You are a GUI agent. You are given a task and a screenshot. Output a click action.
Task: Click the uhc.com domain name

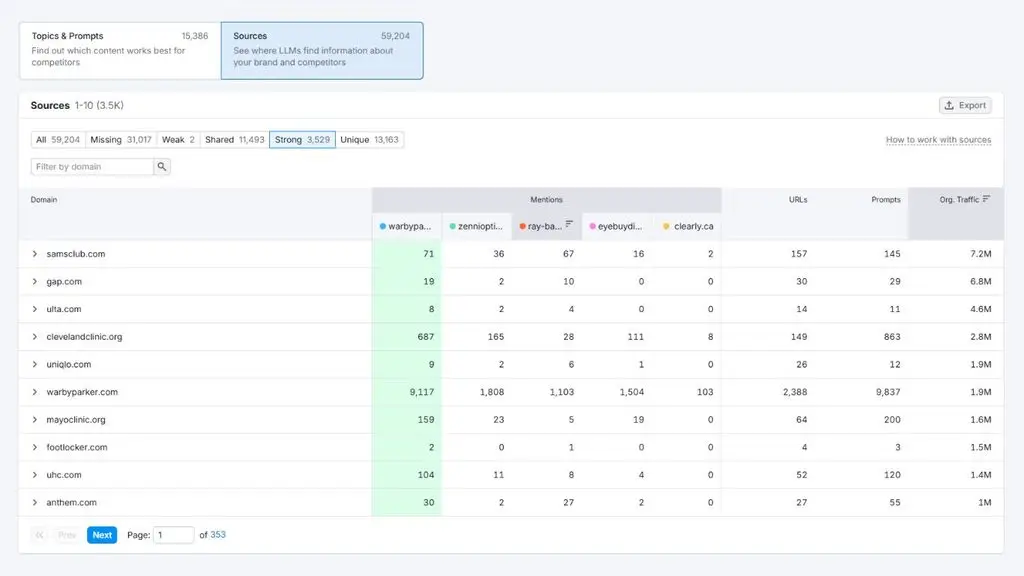pyautogui.click(x=64, y=475)
